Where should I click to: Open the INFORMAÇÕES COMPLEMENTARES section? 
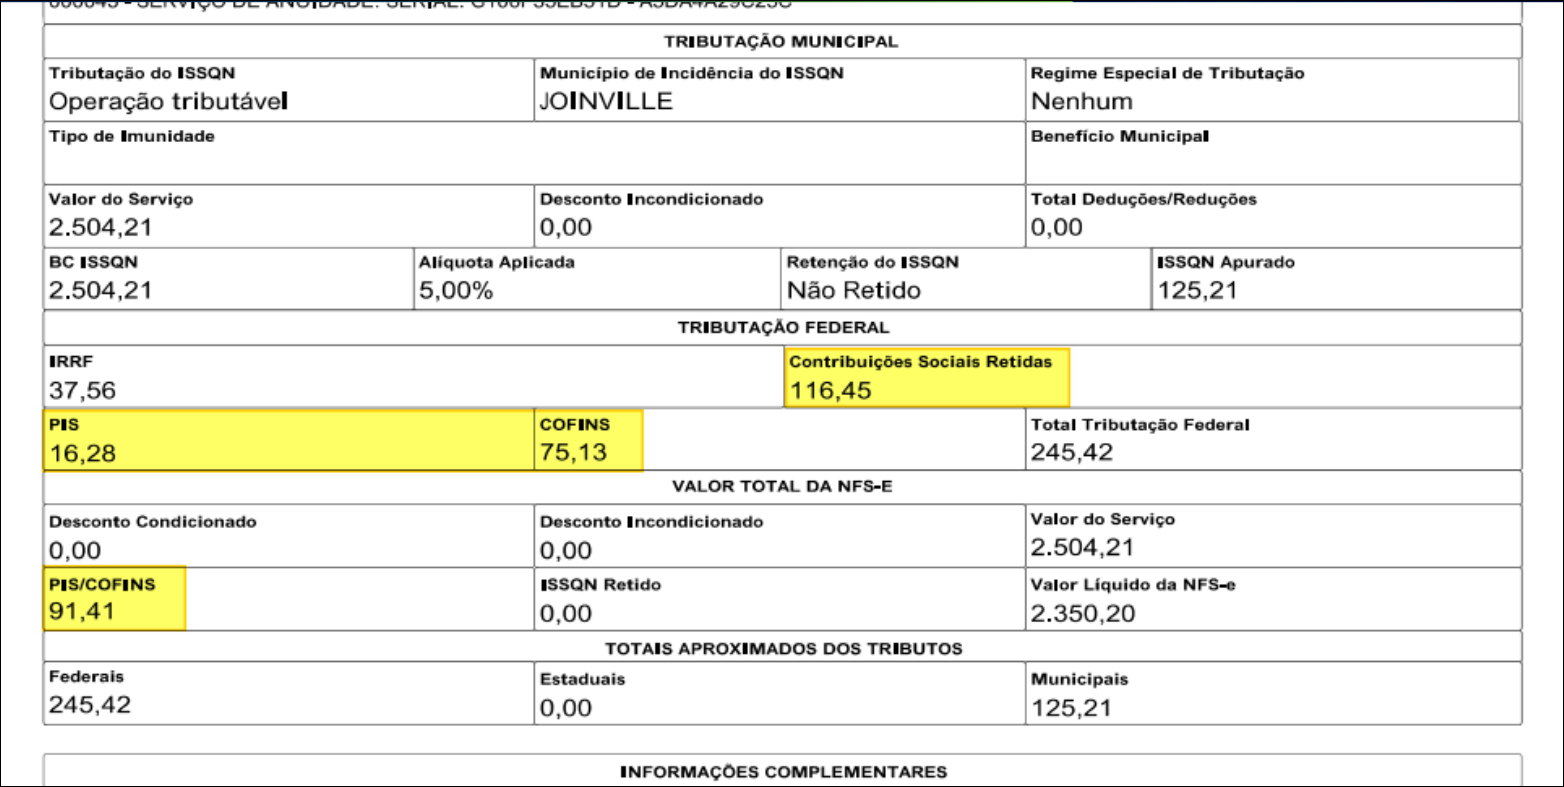pyautogui.click(x=781, y=770)
